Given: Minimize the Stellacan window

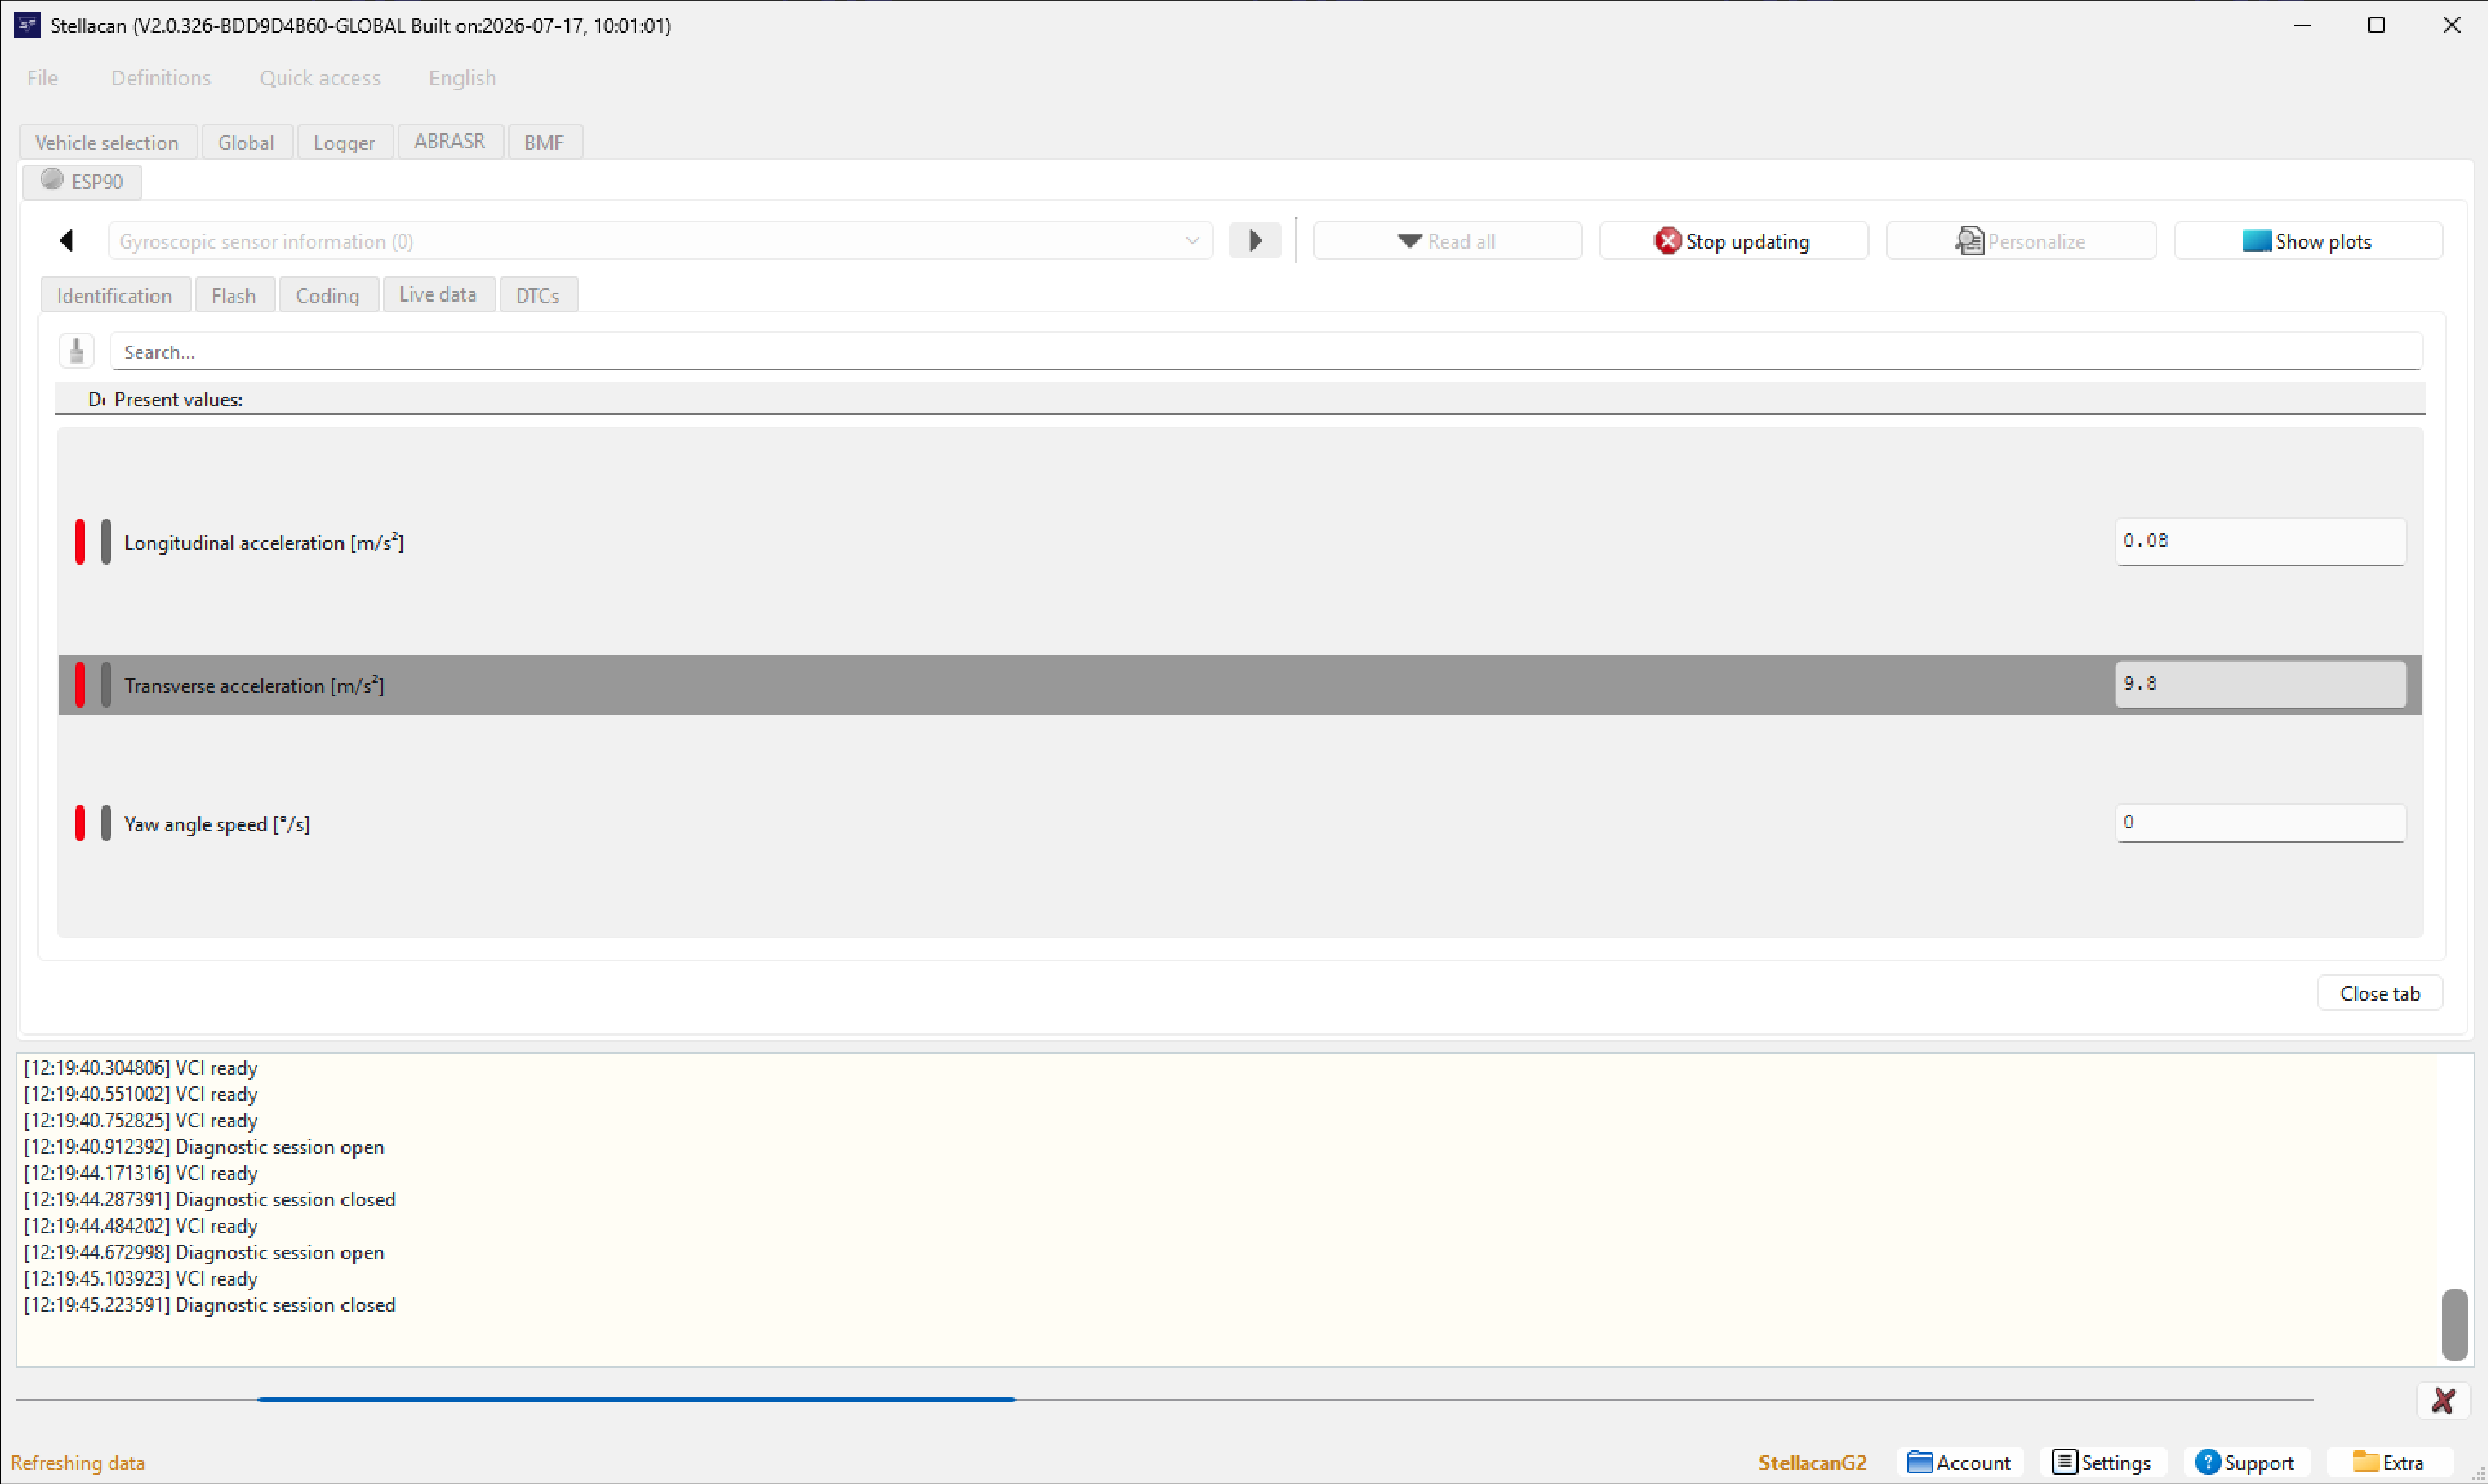Looking at the screenshot, I should (2302, 25).
